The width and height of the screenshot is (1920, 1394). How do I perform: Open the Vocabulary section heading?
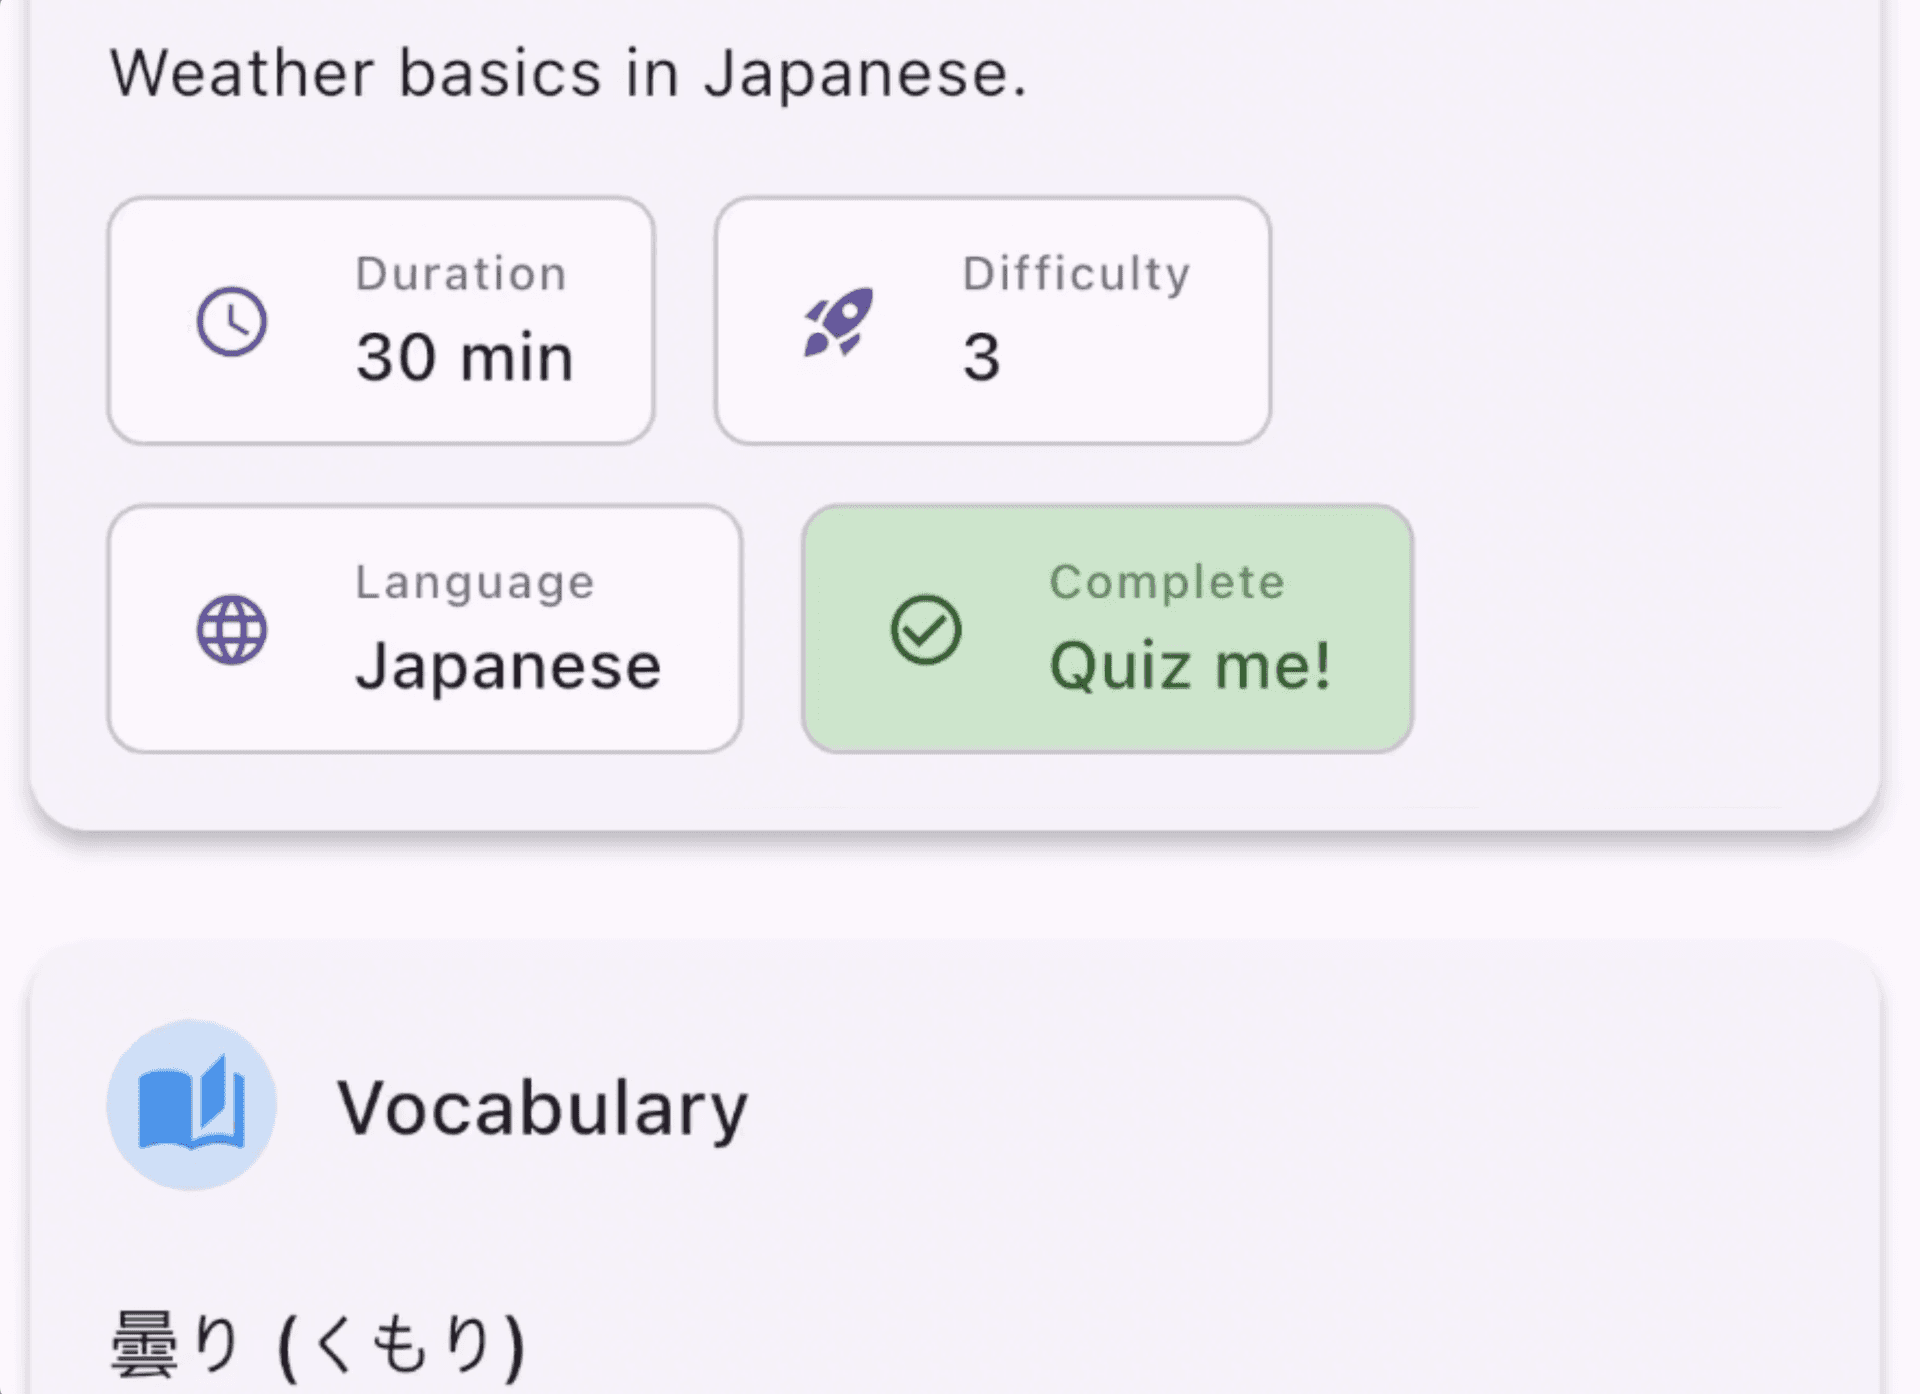tap(542, 1108)
